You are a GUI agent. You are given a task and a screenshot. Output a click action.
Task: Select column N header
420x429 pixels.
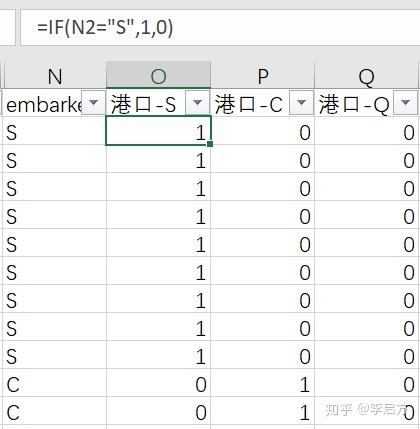pyautogui.click(x=54, y=76)
